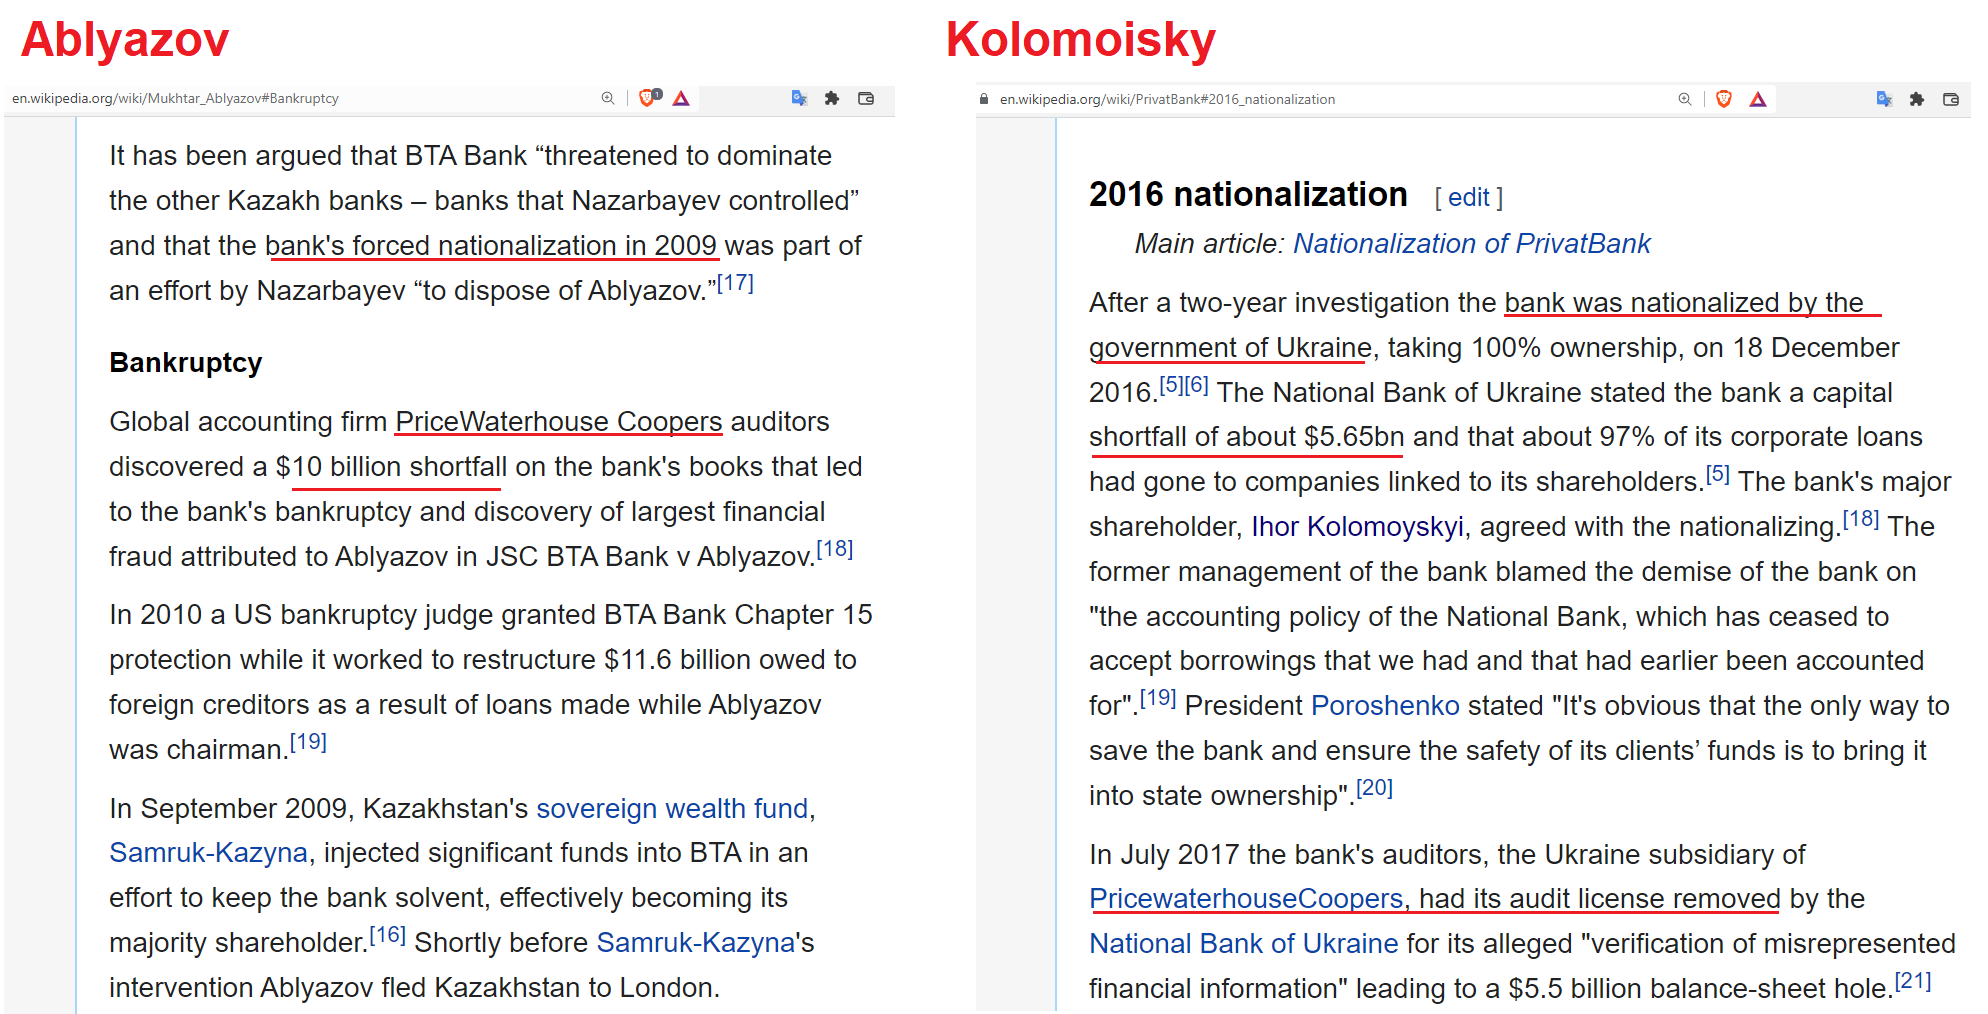Click the zoom magnifier icon in the Ablyazov address bar
The image size is (1988, 1014).
pos(607,98)
